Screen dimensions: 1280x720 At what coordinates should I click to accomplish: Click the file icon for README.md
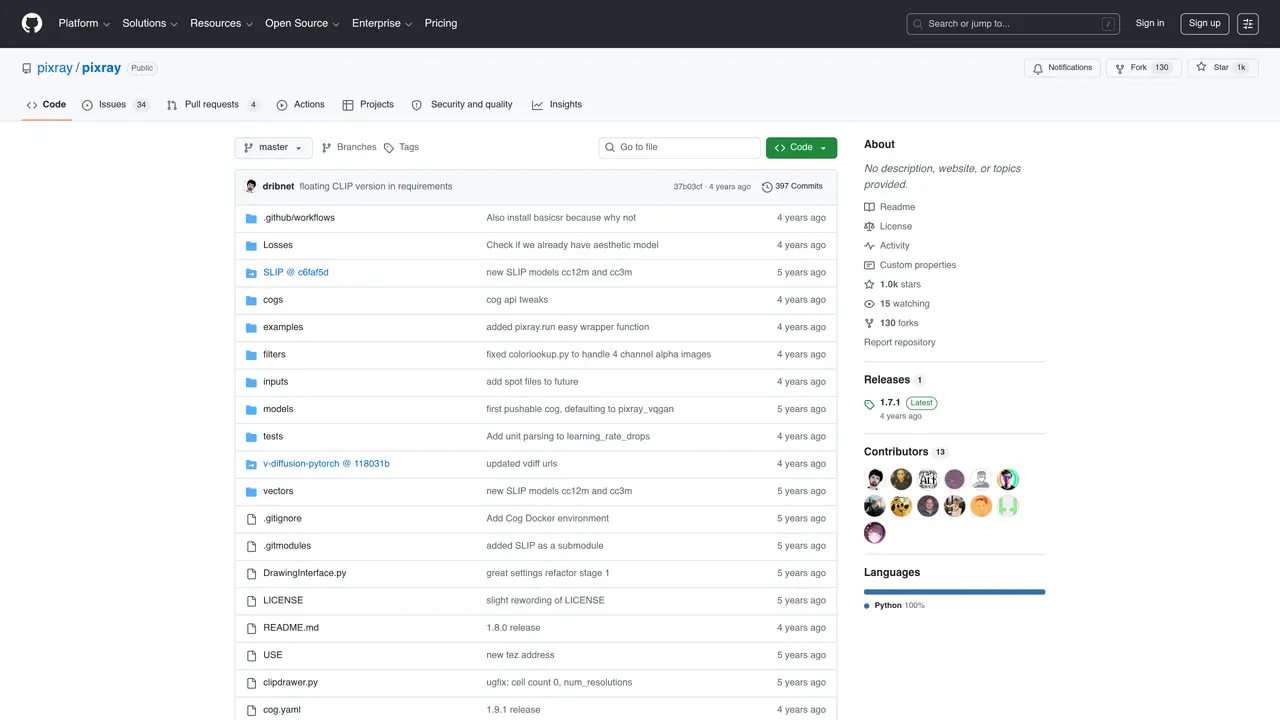click(252, 628)
